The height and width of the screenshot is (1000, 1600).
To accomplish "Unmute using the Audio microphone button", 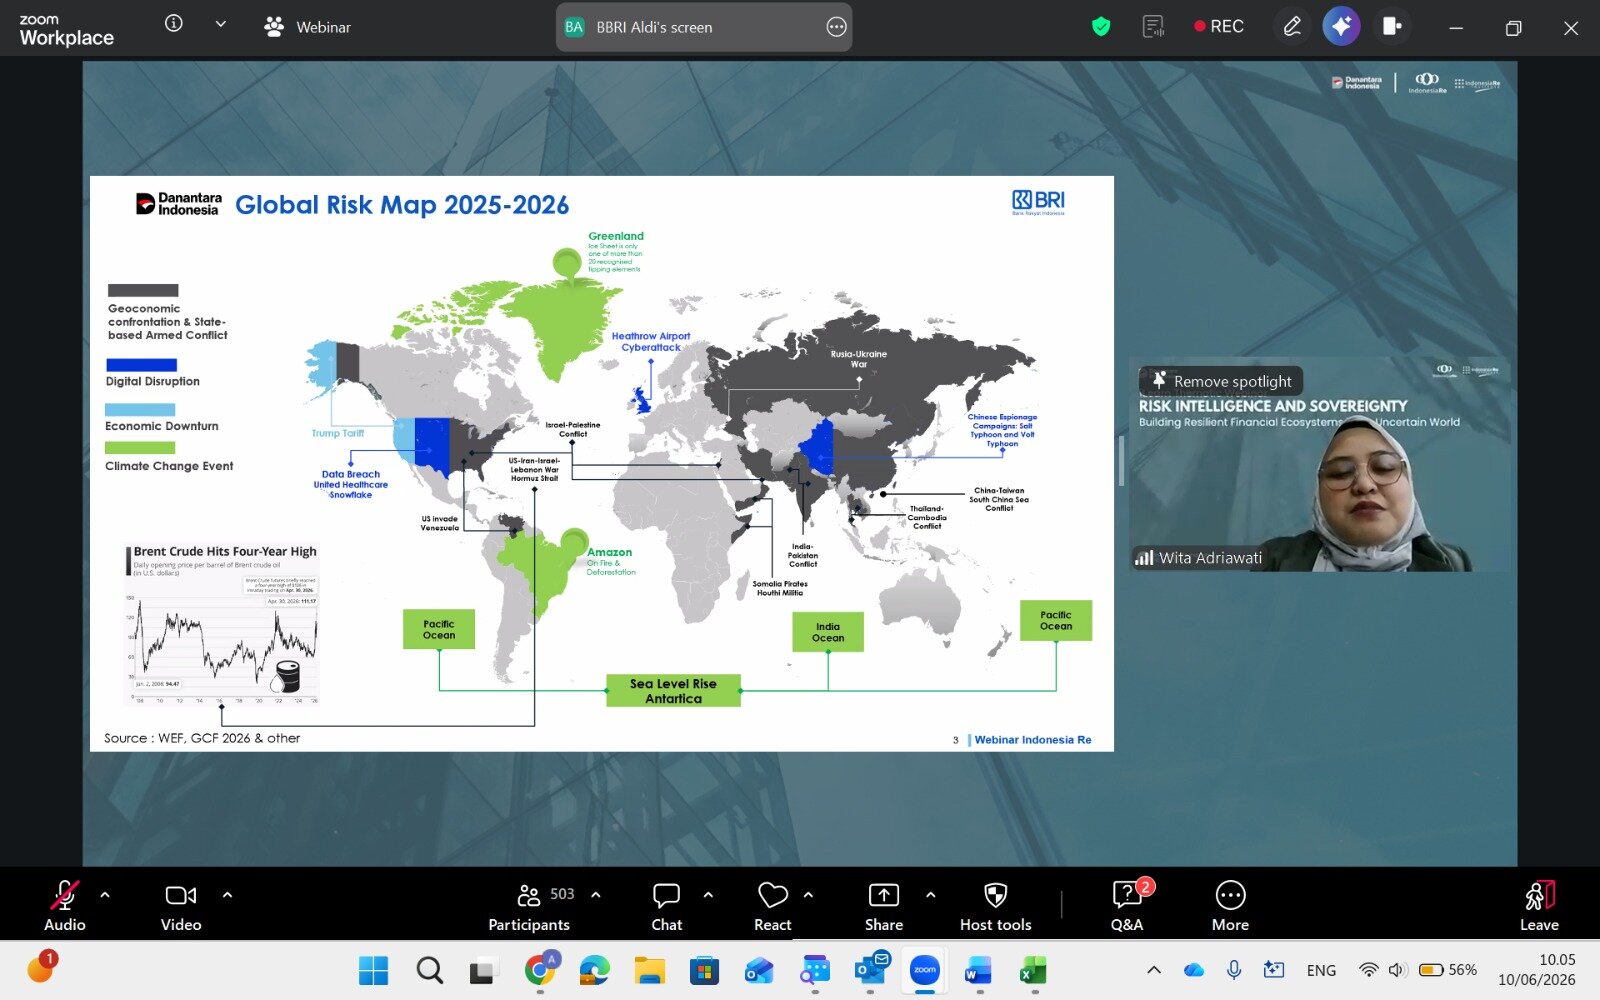I will pos(65,906).
